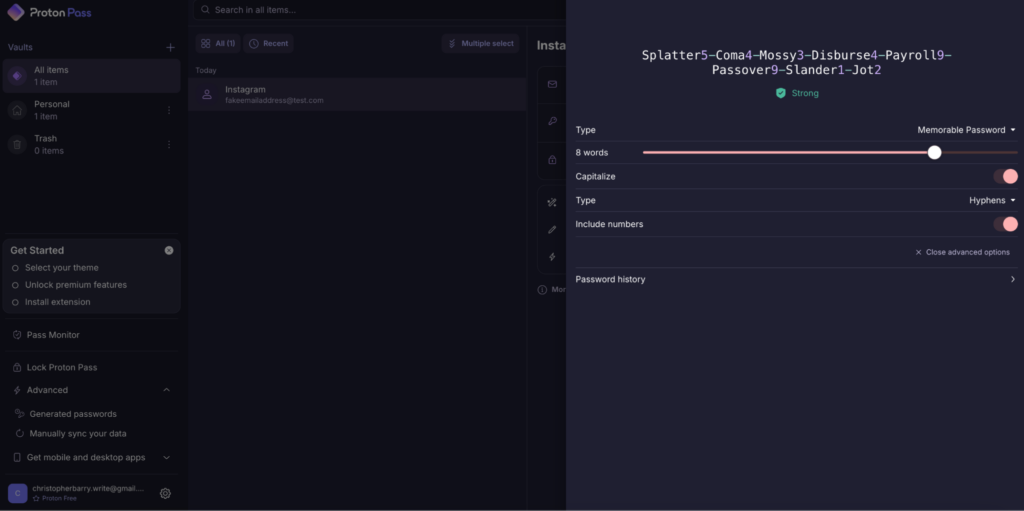Click the magic wand icon
Screen dimensions: 1024x511
(552, 203)
